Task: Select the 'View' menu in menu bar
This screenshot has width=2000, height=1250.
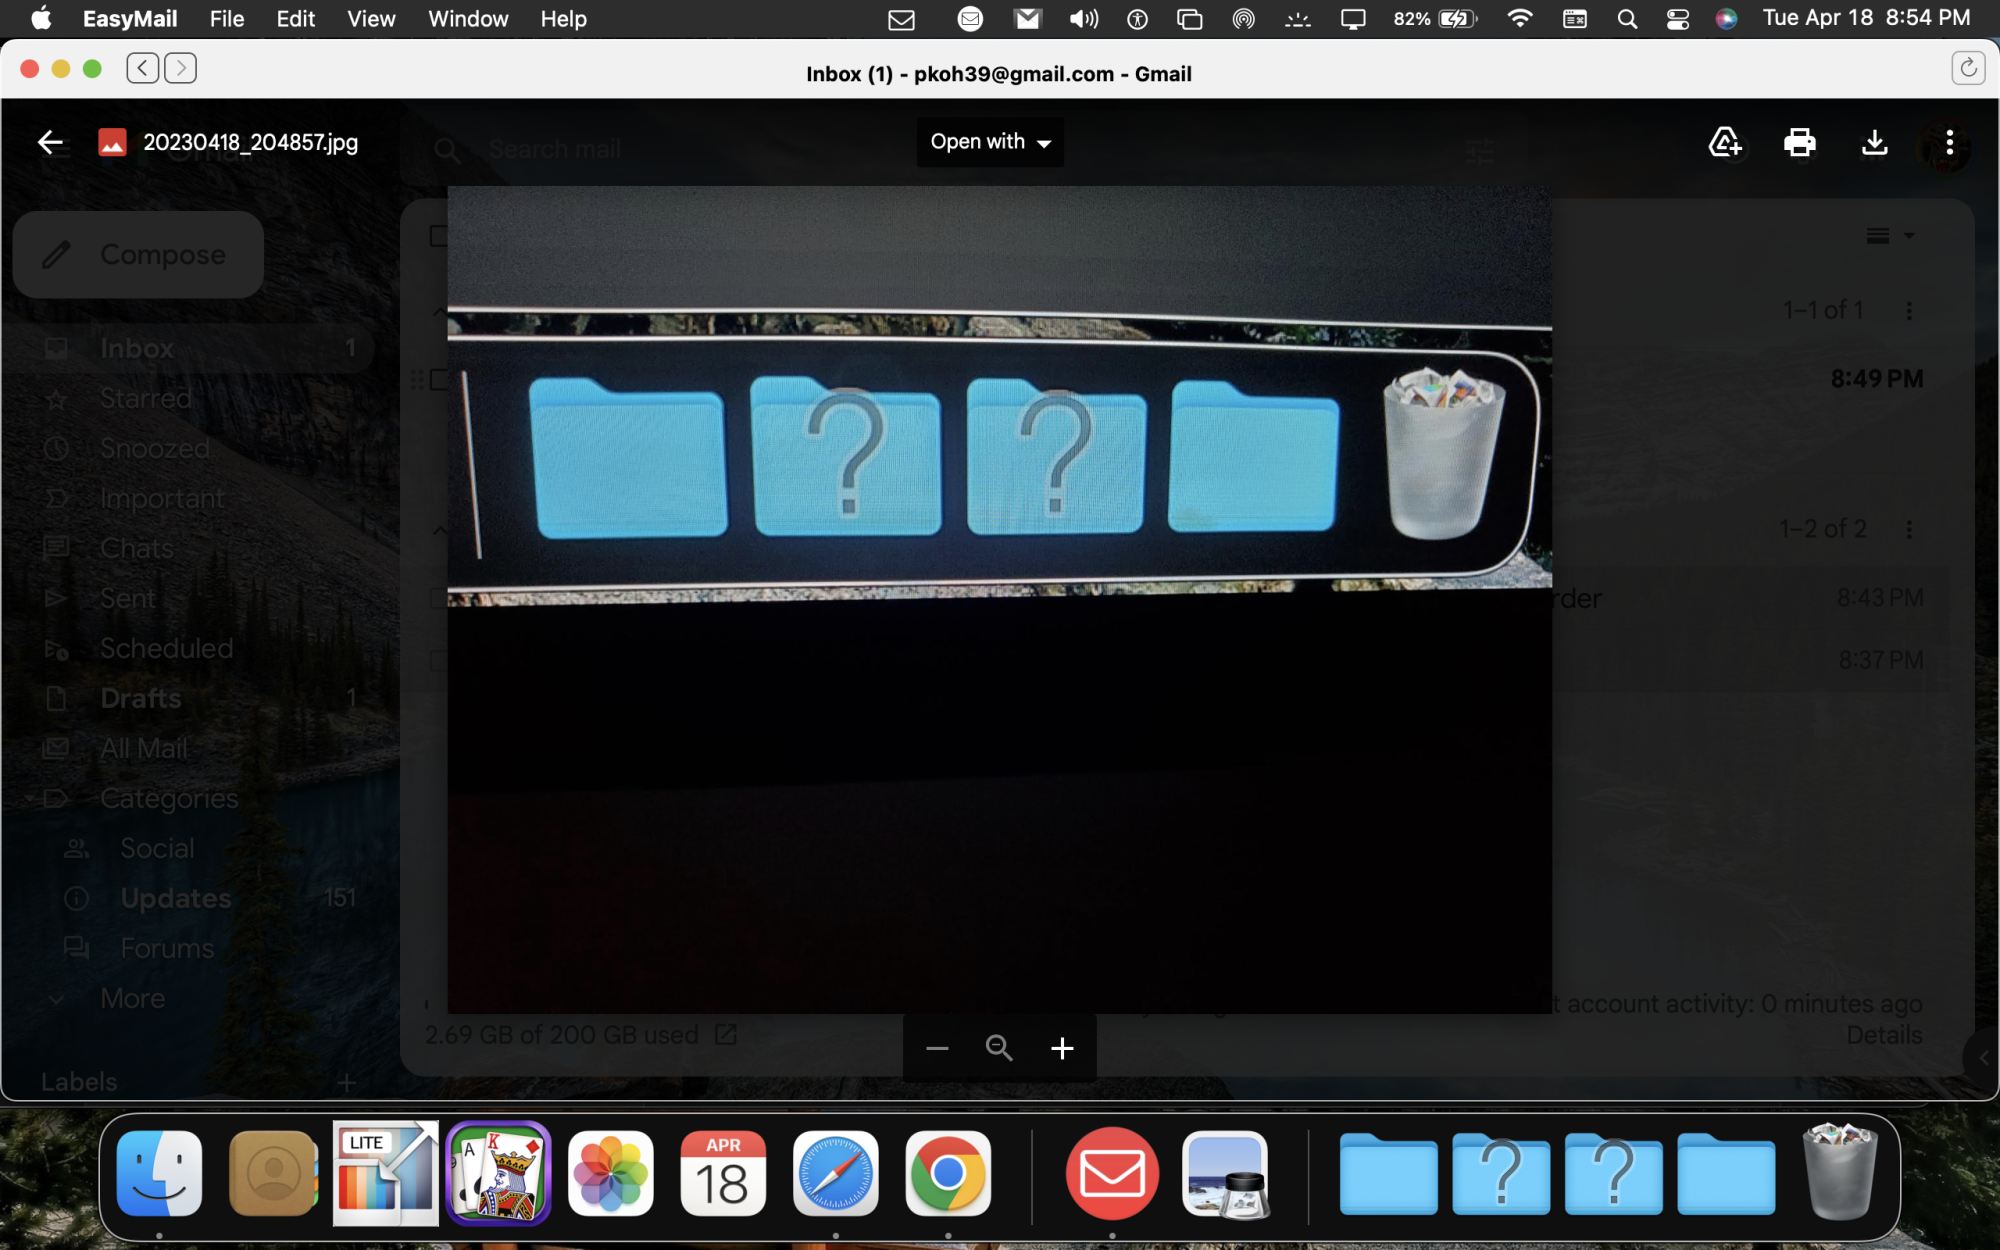Action: (x=371, y=19)
